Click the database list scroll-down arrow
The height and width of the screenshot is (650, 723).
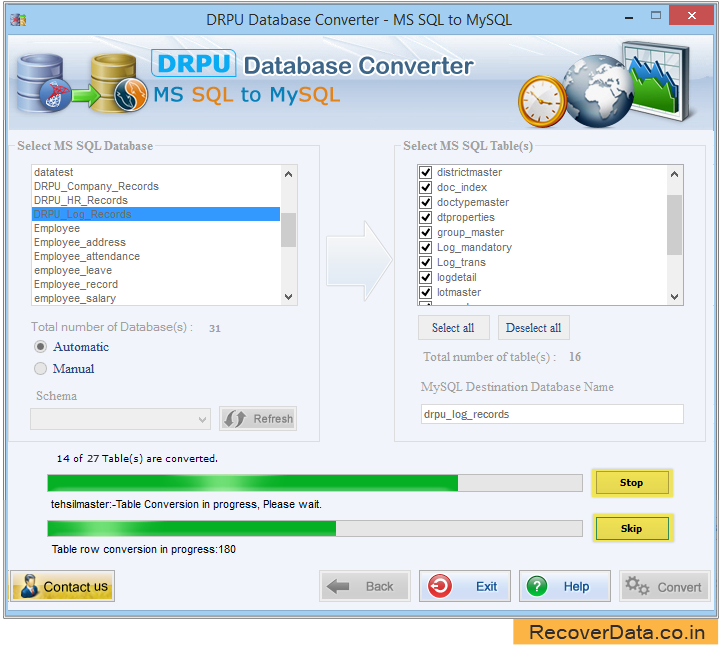click(289, 297)
